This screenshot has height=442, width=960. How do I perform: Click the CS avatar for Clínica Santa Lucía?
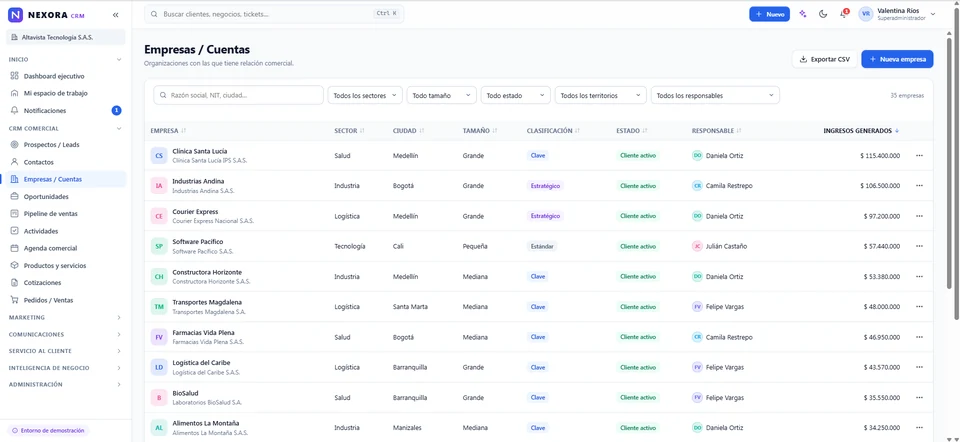point(159,155)
